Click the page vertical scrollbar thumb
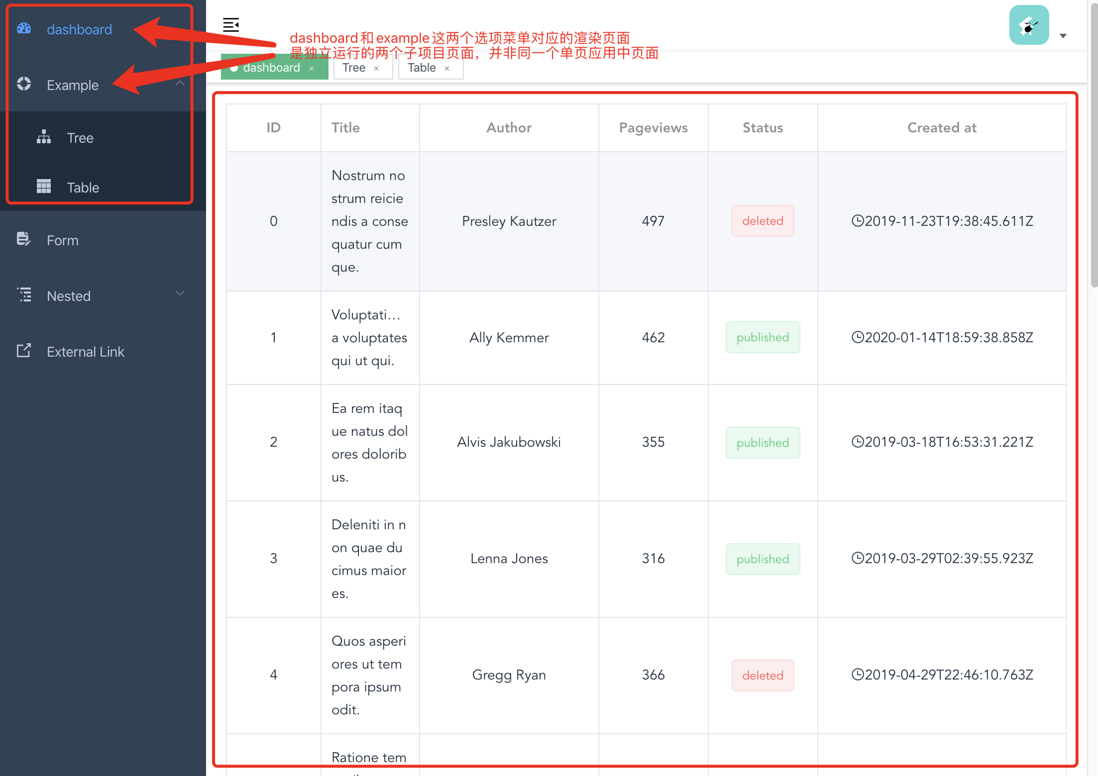This screenshot has height=776, width=1098. (1093, 144)
